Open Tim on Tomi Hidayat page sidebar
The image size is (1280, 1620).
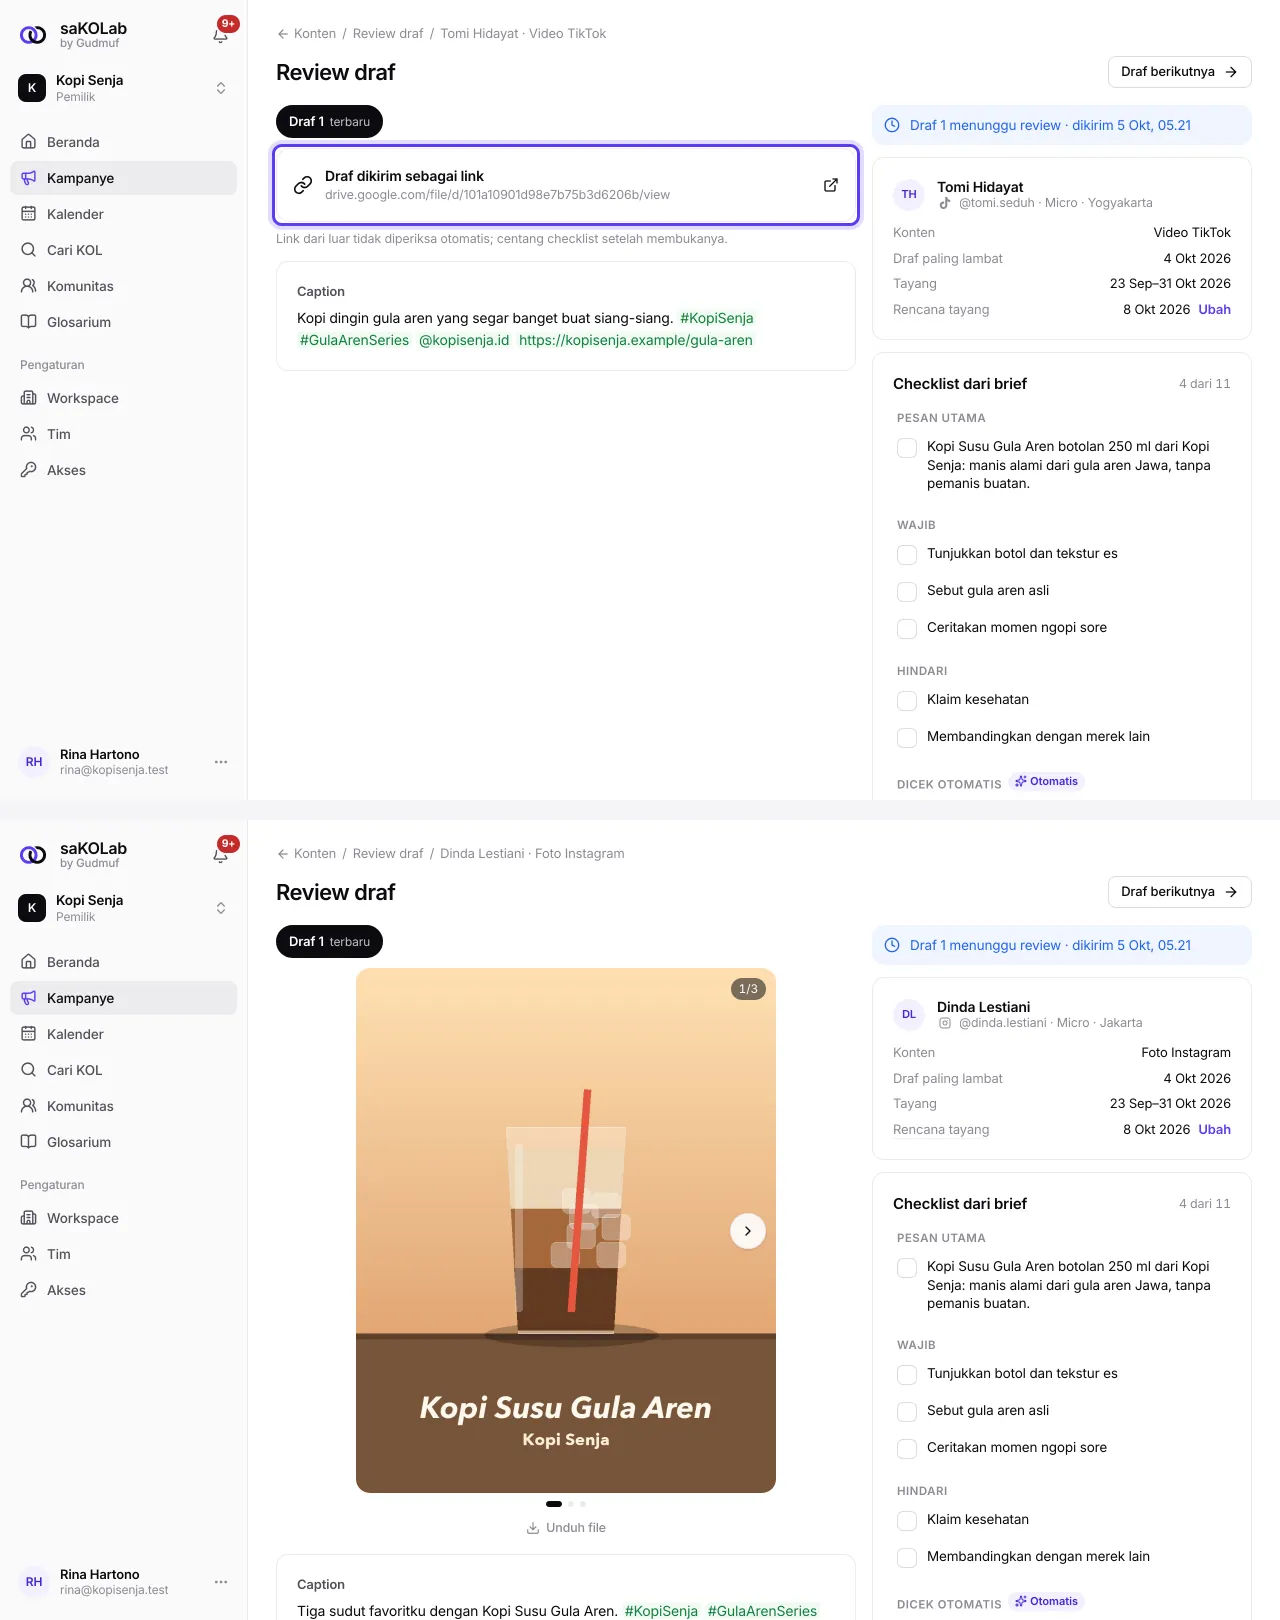point(123,434)
